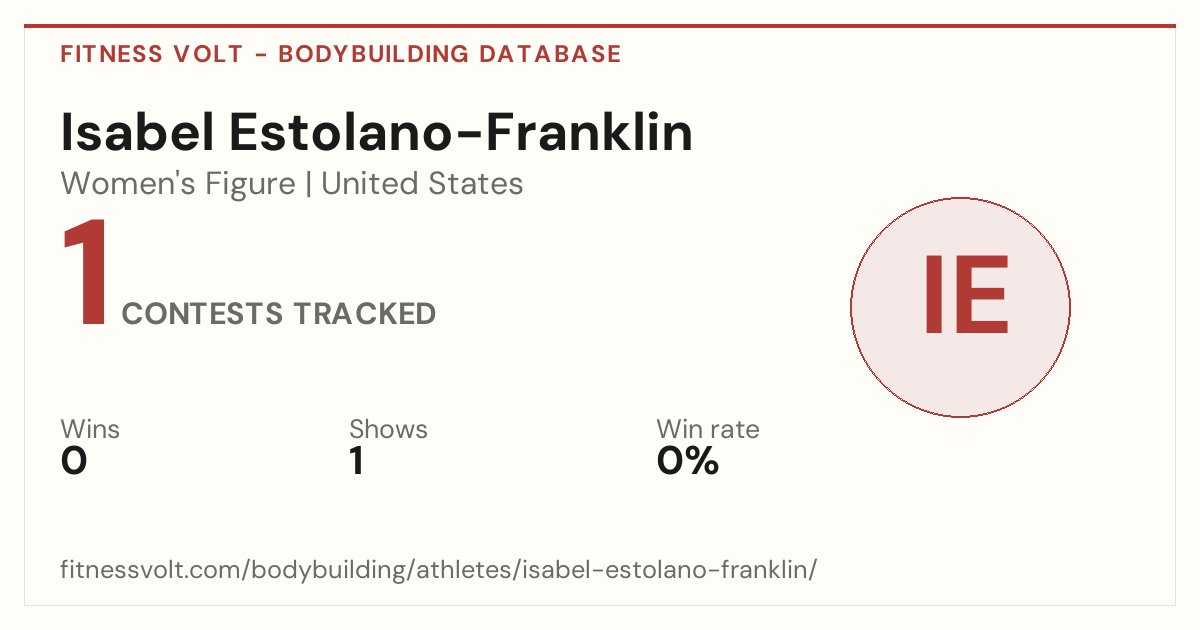Click the Wins stat label
This screenshot has height=630, width=1200.
pos(90,429)
